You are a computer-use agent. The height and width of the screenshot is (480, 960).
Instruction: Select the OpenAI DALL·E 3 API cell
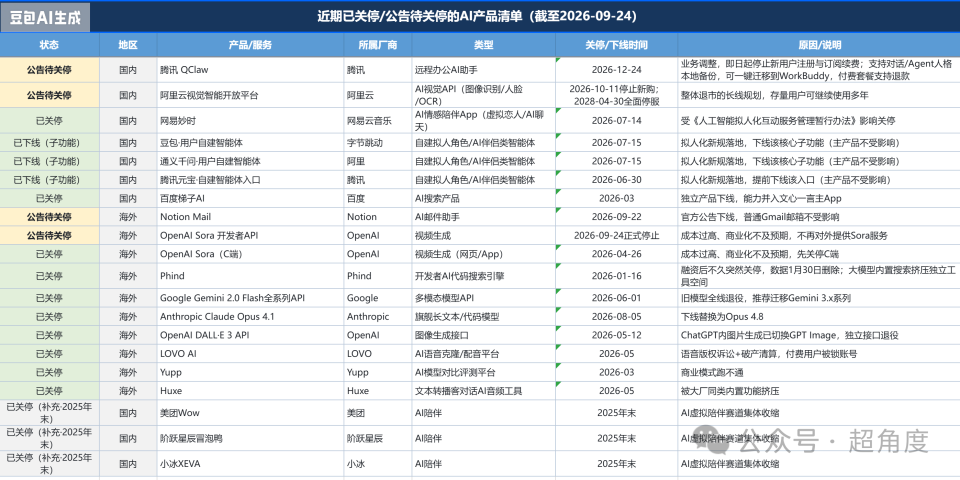pyautogui.click(x=250, y=335)
